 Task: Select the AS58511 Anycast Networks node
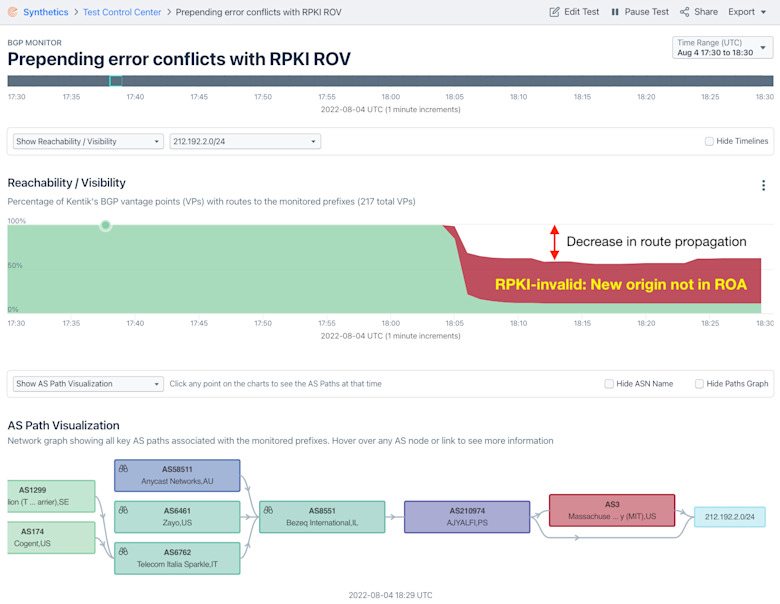(x=177, y=476)
